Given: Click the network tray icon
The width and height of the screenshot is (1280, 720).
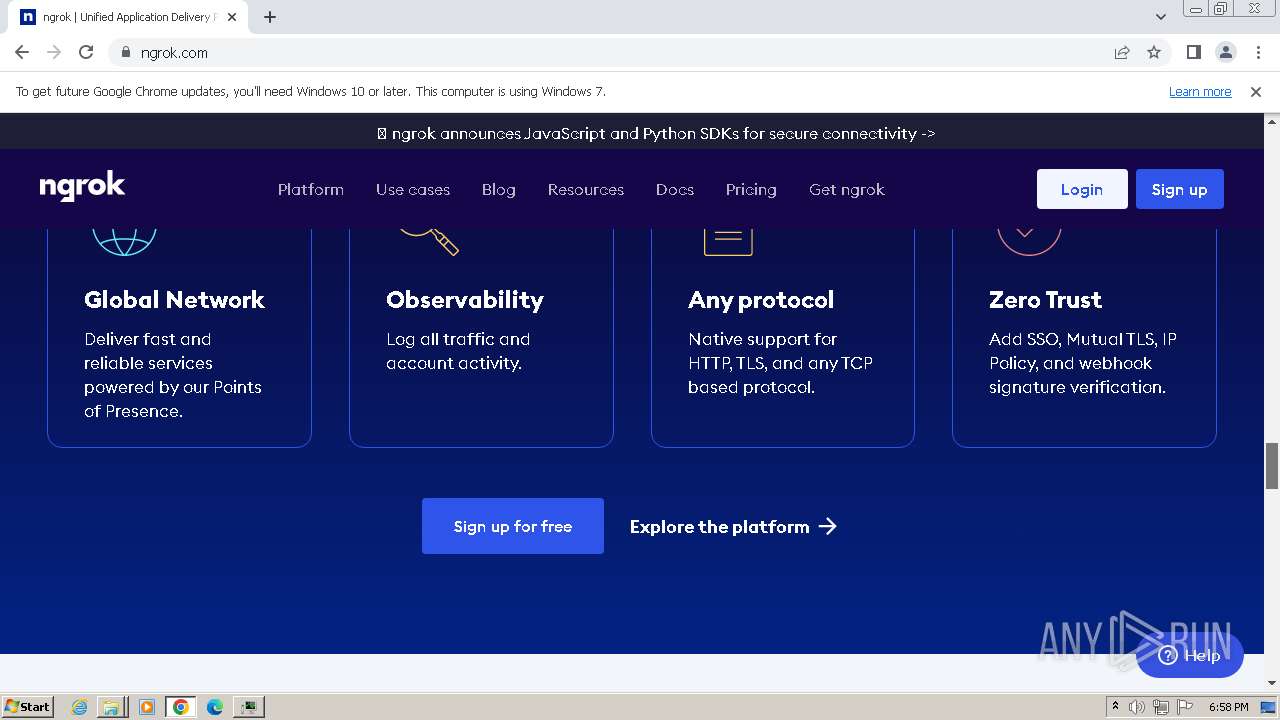Looking at the screenshot, I should pyautogui.click(x=1160, y=707).
